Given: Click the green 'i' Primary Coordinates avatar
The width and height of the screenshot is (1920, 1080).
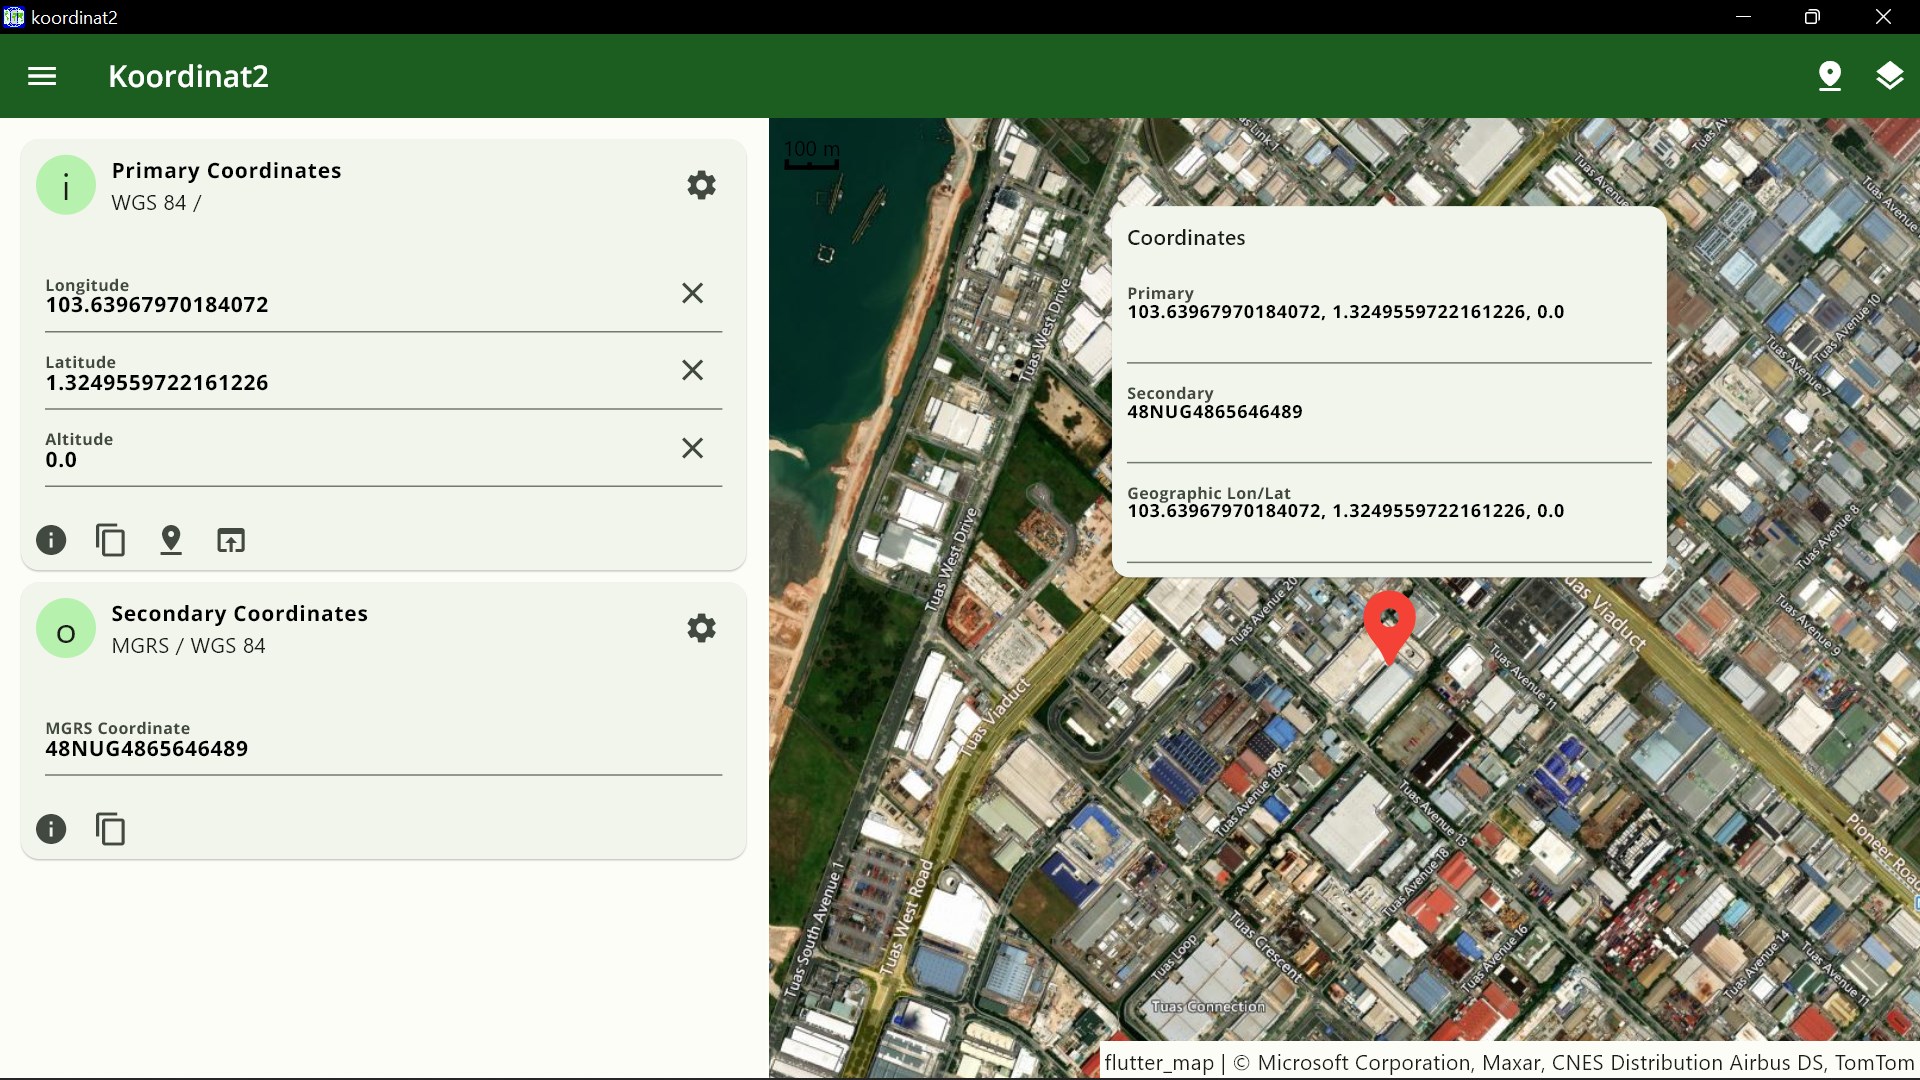Looking at the screenshot, I should (66, 185).
